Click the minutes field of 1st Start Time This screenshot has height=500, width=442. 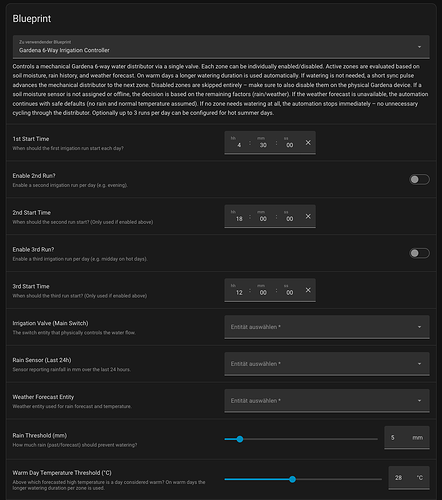pyautogui.click(x=263, y=143)
